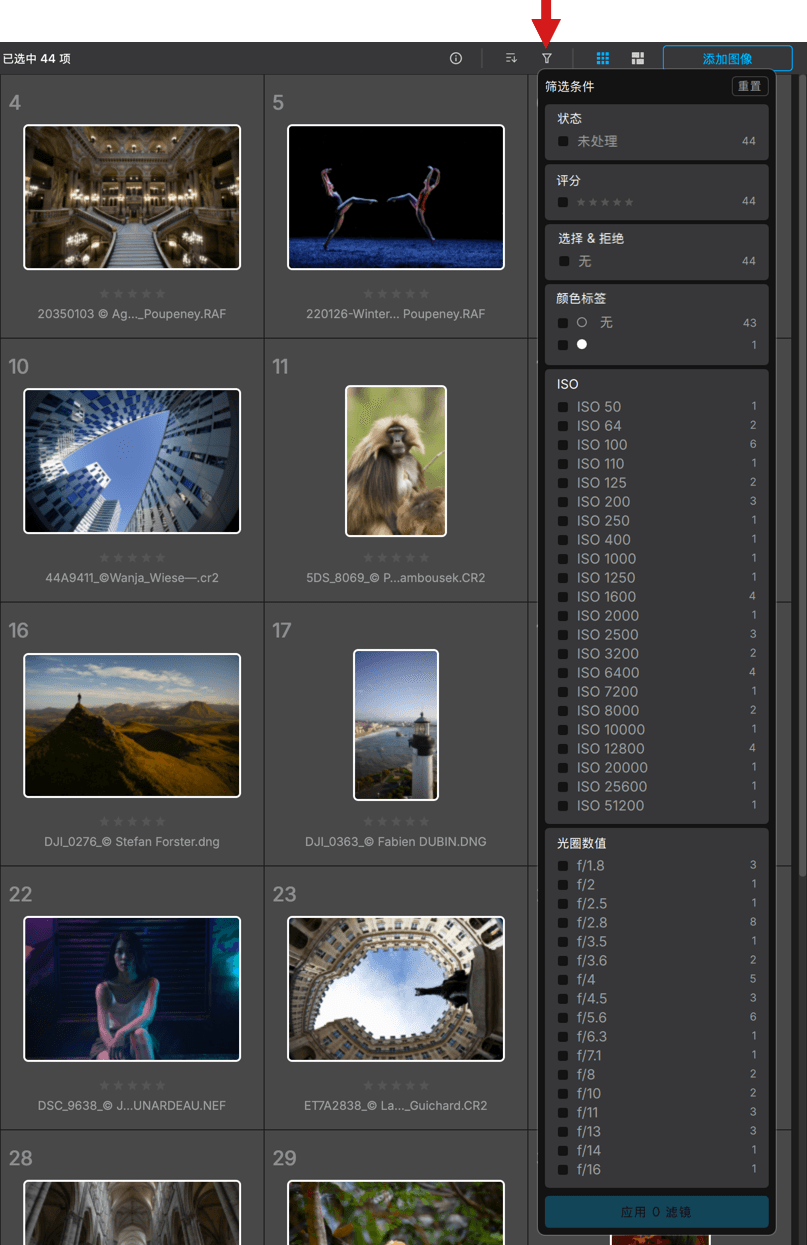The height and width of the screenshot is (1245, 807).
Task: Select the f/13 aperture filter
Action: coord(563,1132)
